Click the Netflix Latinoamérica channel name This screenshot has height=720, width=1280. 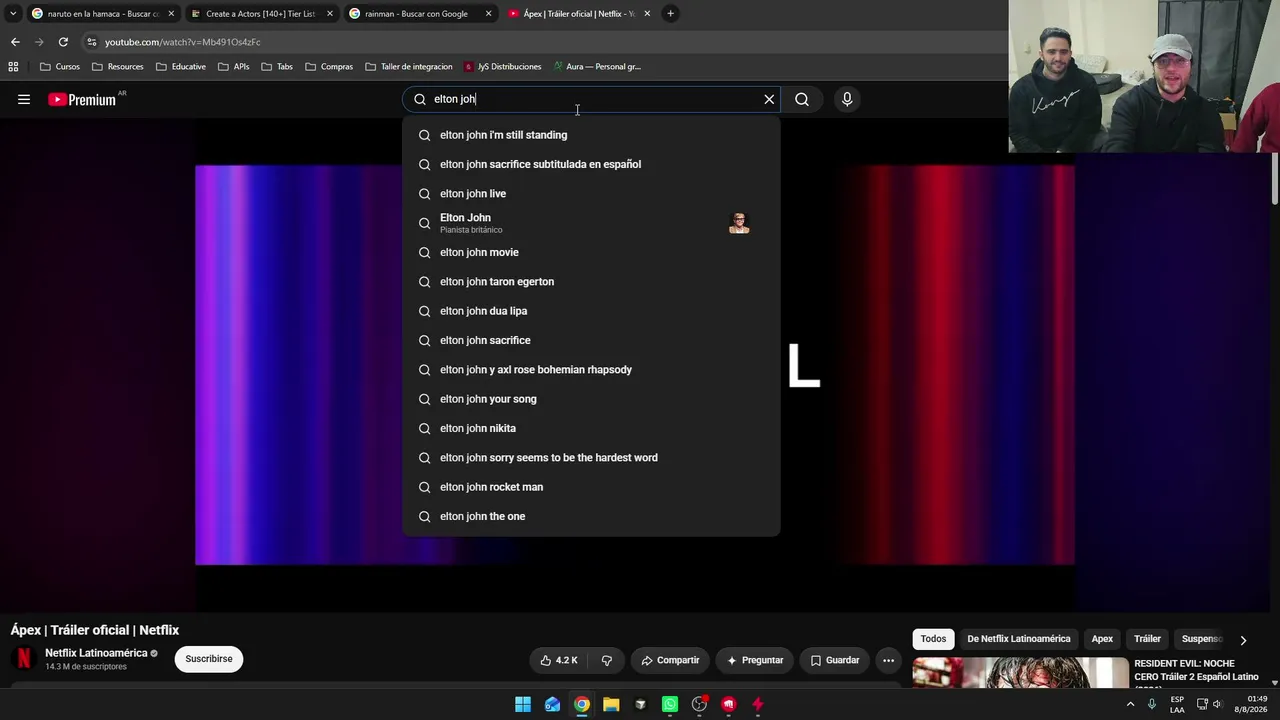[x=96, y=653]
